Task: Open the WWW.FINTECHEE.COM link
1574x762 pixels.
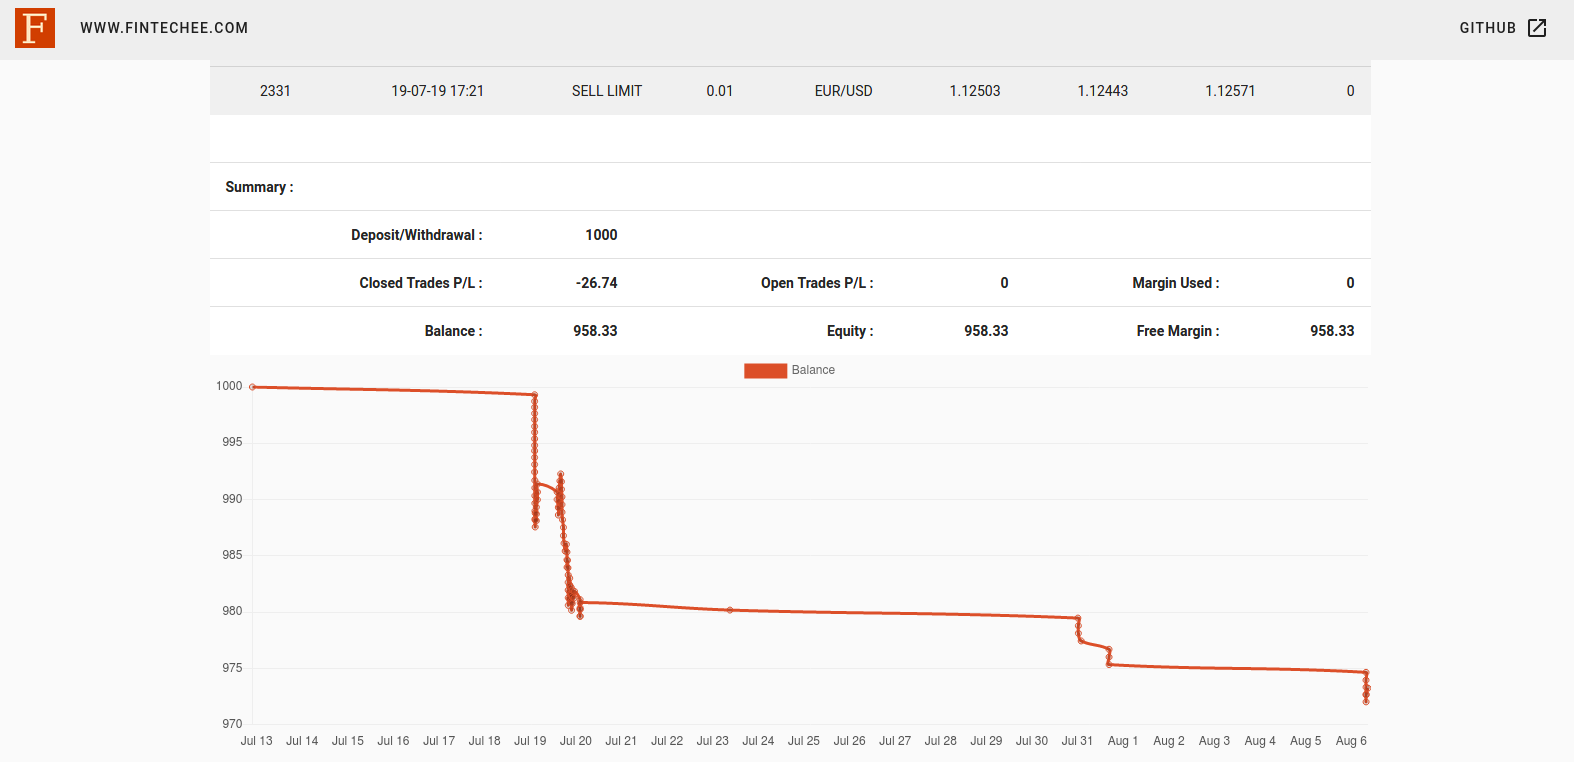Action: coord(164,28)
